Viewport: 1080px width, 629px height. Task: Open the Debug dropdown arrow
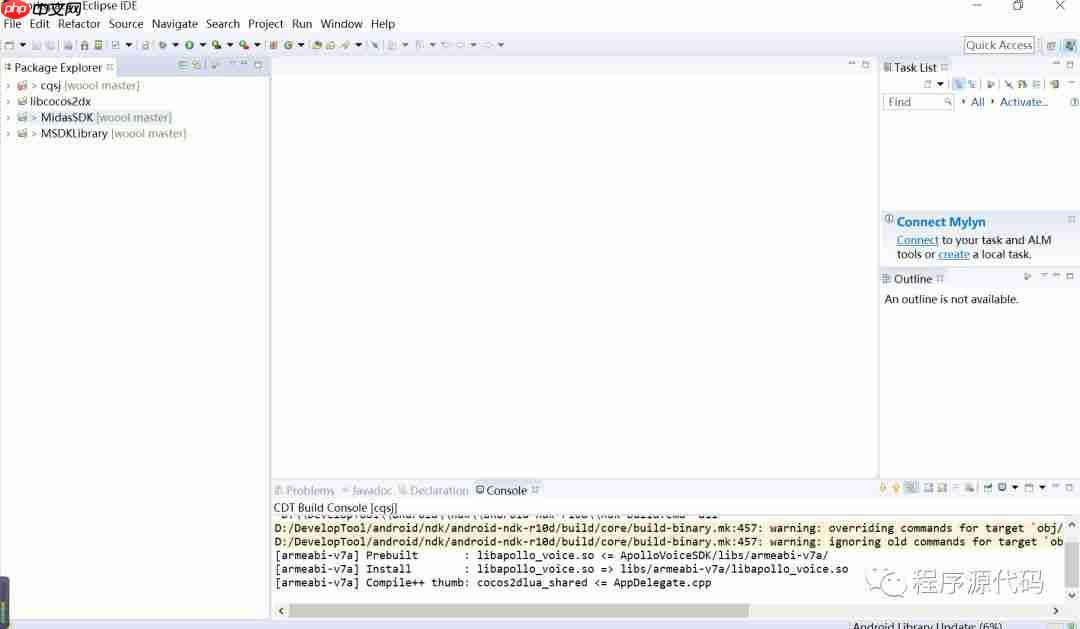click(175, 45)
